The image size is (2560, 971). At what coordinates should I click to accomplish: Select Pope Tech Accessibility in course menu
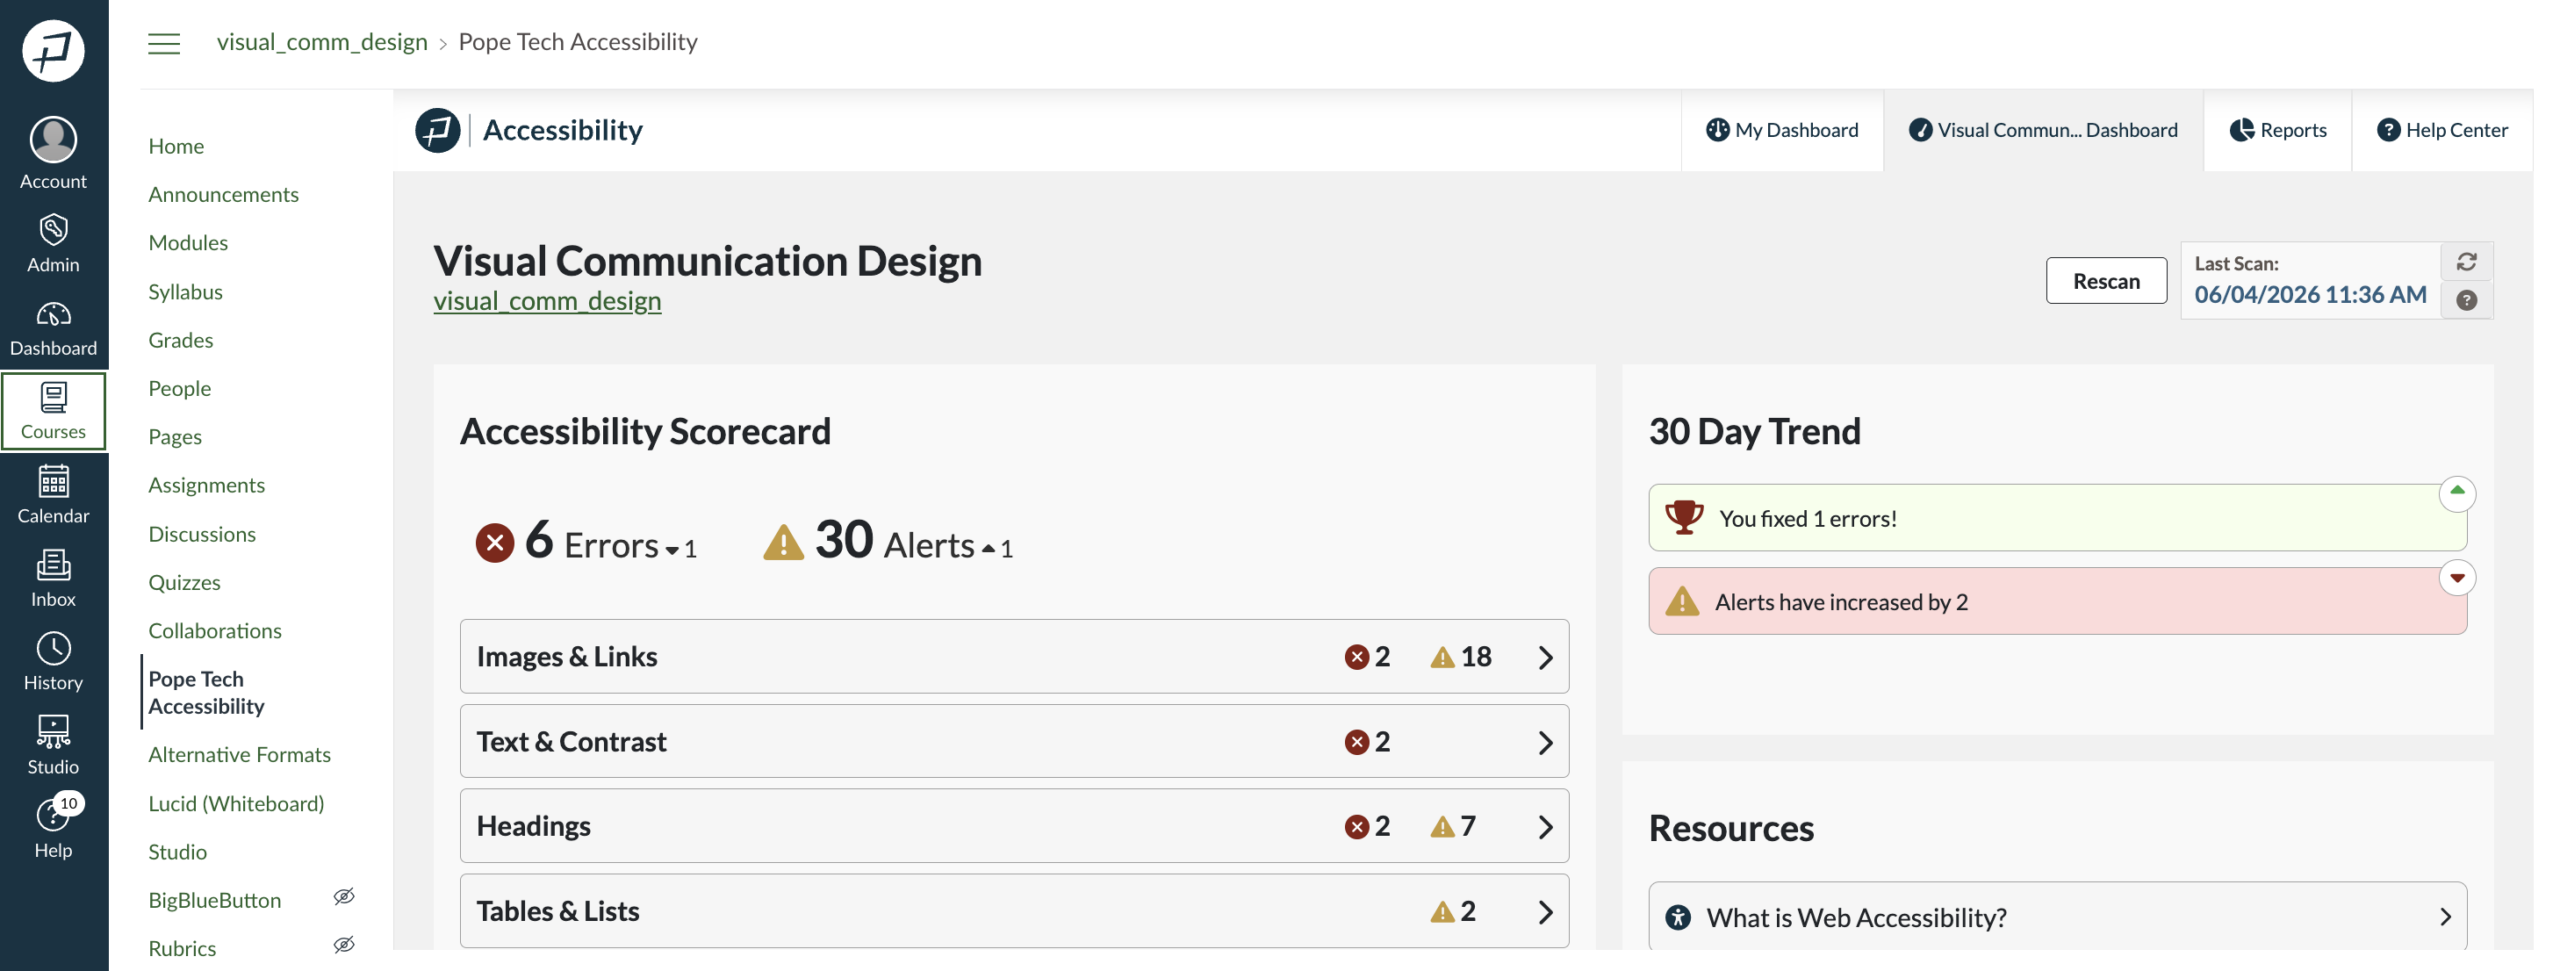pyautogui.click(x=207, y=692)
